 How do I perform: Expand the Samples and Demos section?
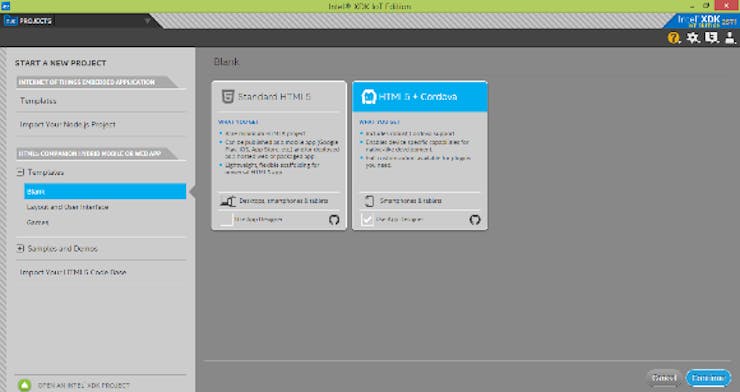20,248
